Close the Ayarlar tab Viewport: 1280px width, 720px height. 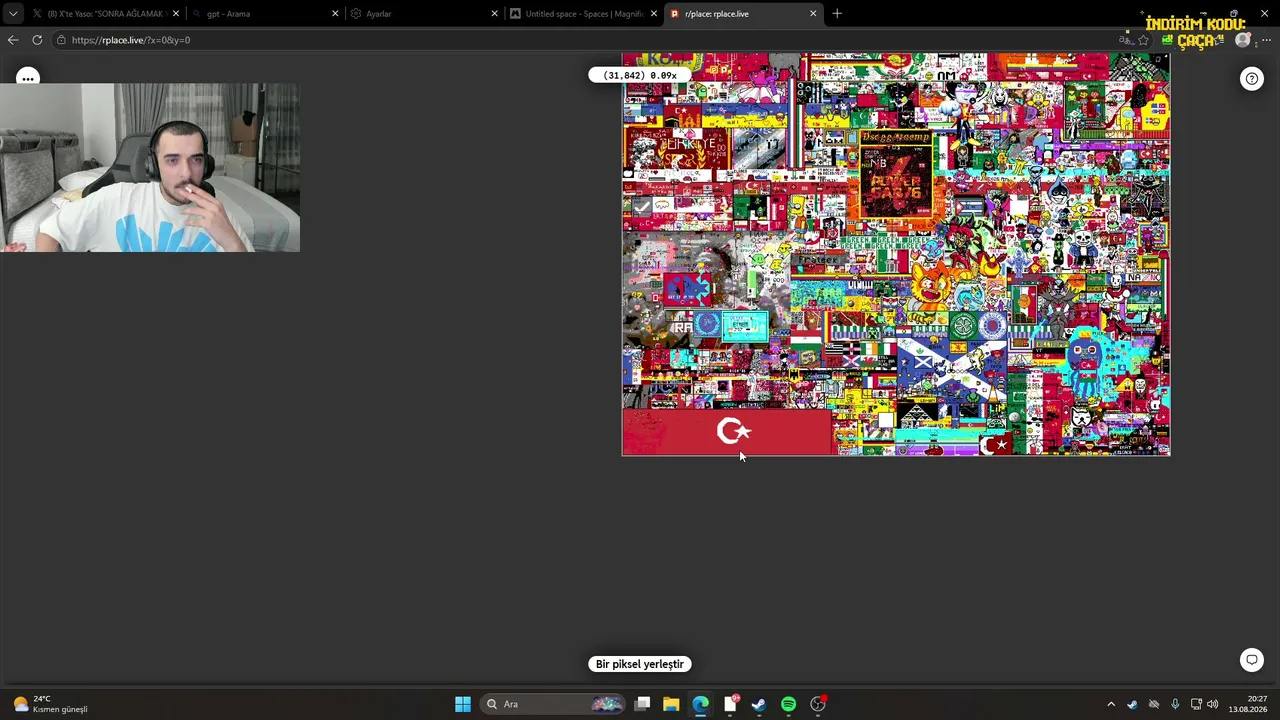click(494, 14)
